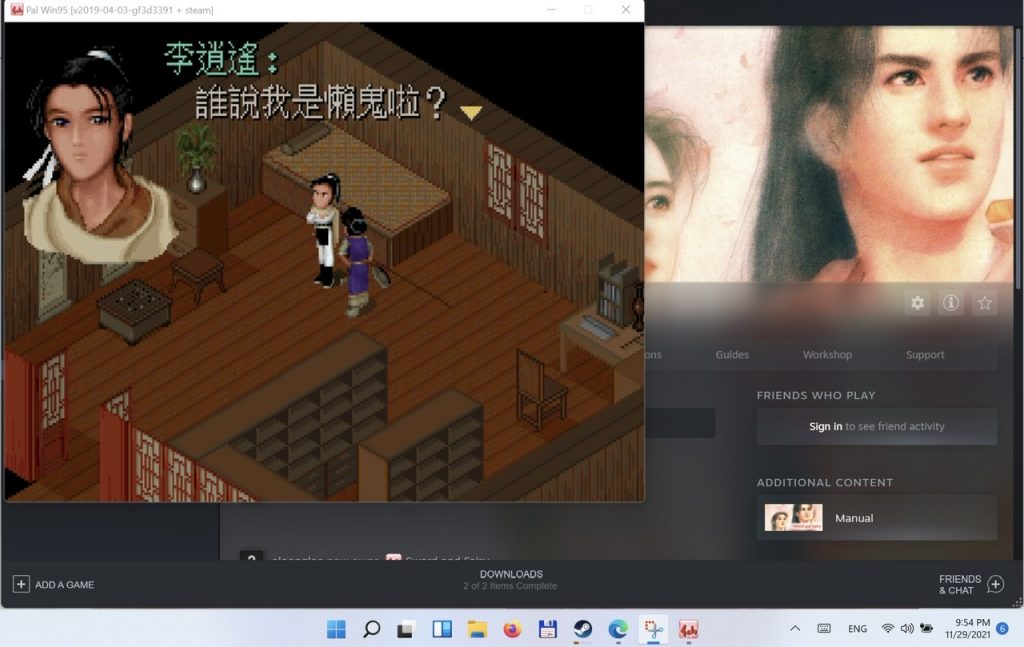Click the volume speaker tray icon
This screenshot has height=647, width=1024.
pyautogui.click(x=907, y=629)
